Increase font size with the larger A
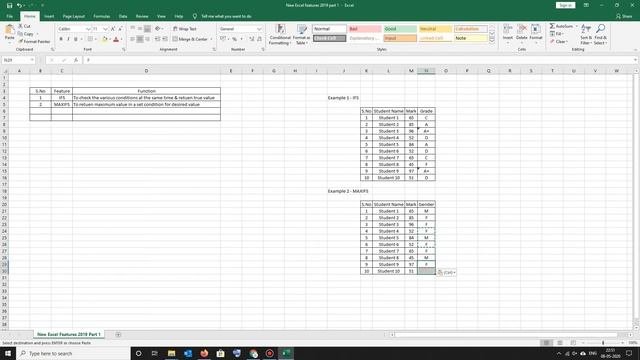The height and width of the screenshot is (360, 640). [x=113, y=29]
